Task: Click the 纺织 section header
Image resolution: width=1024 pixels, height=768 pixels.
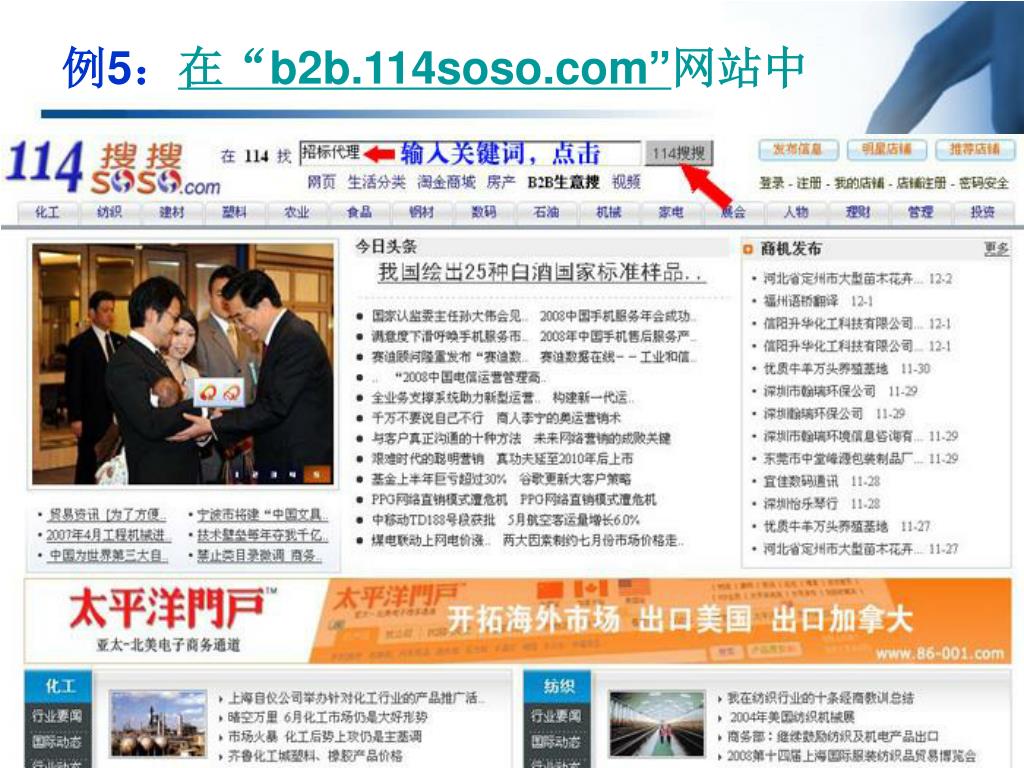Action: pyautogui.click(x=558, y=686)
